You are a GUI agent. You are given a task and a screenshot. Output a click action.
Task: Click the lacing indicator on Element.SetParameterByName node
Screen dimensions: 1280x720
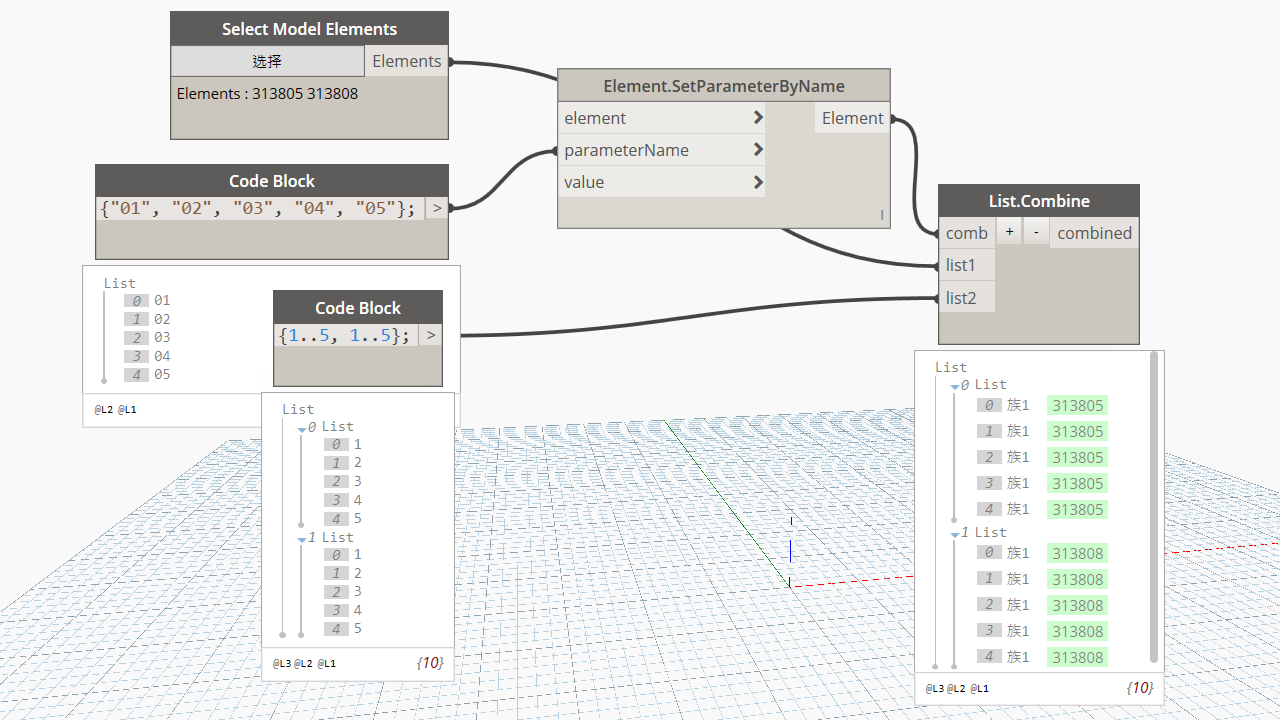click(882, 215)
